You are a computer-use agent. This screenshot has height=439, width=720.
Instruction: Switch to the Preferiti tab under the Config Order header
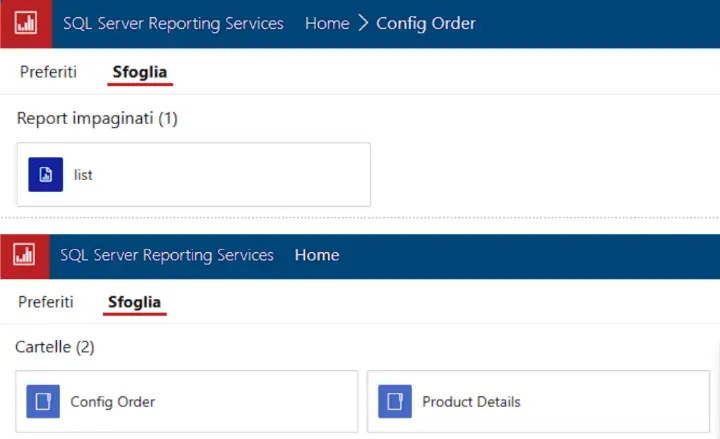coord(48,72)
